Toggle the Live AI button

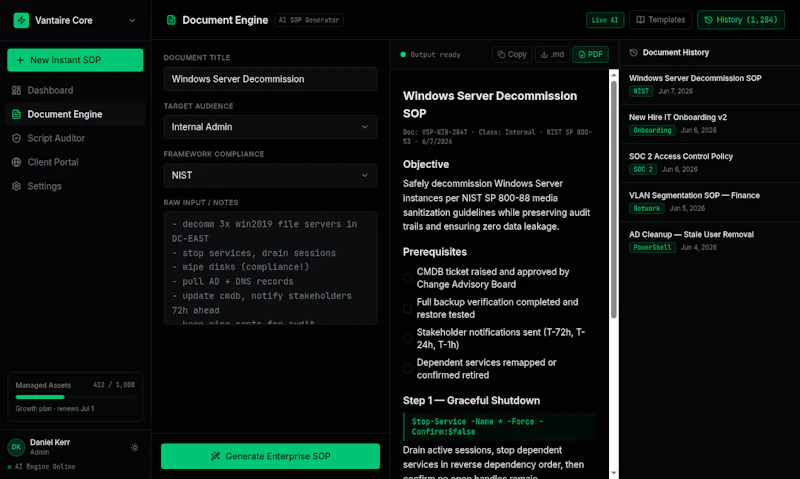click(605, 20)
